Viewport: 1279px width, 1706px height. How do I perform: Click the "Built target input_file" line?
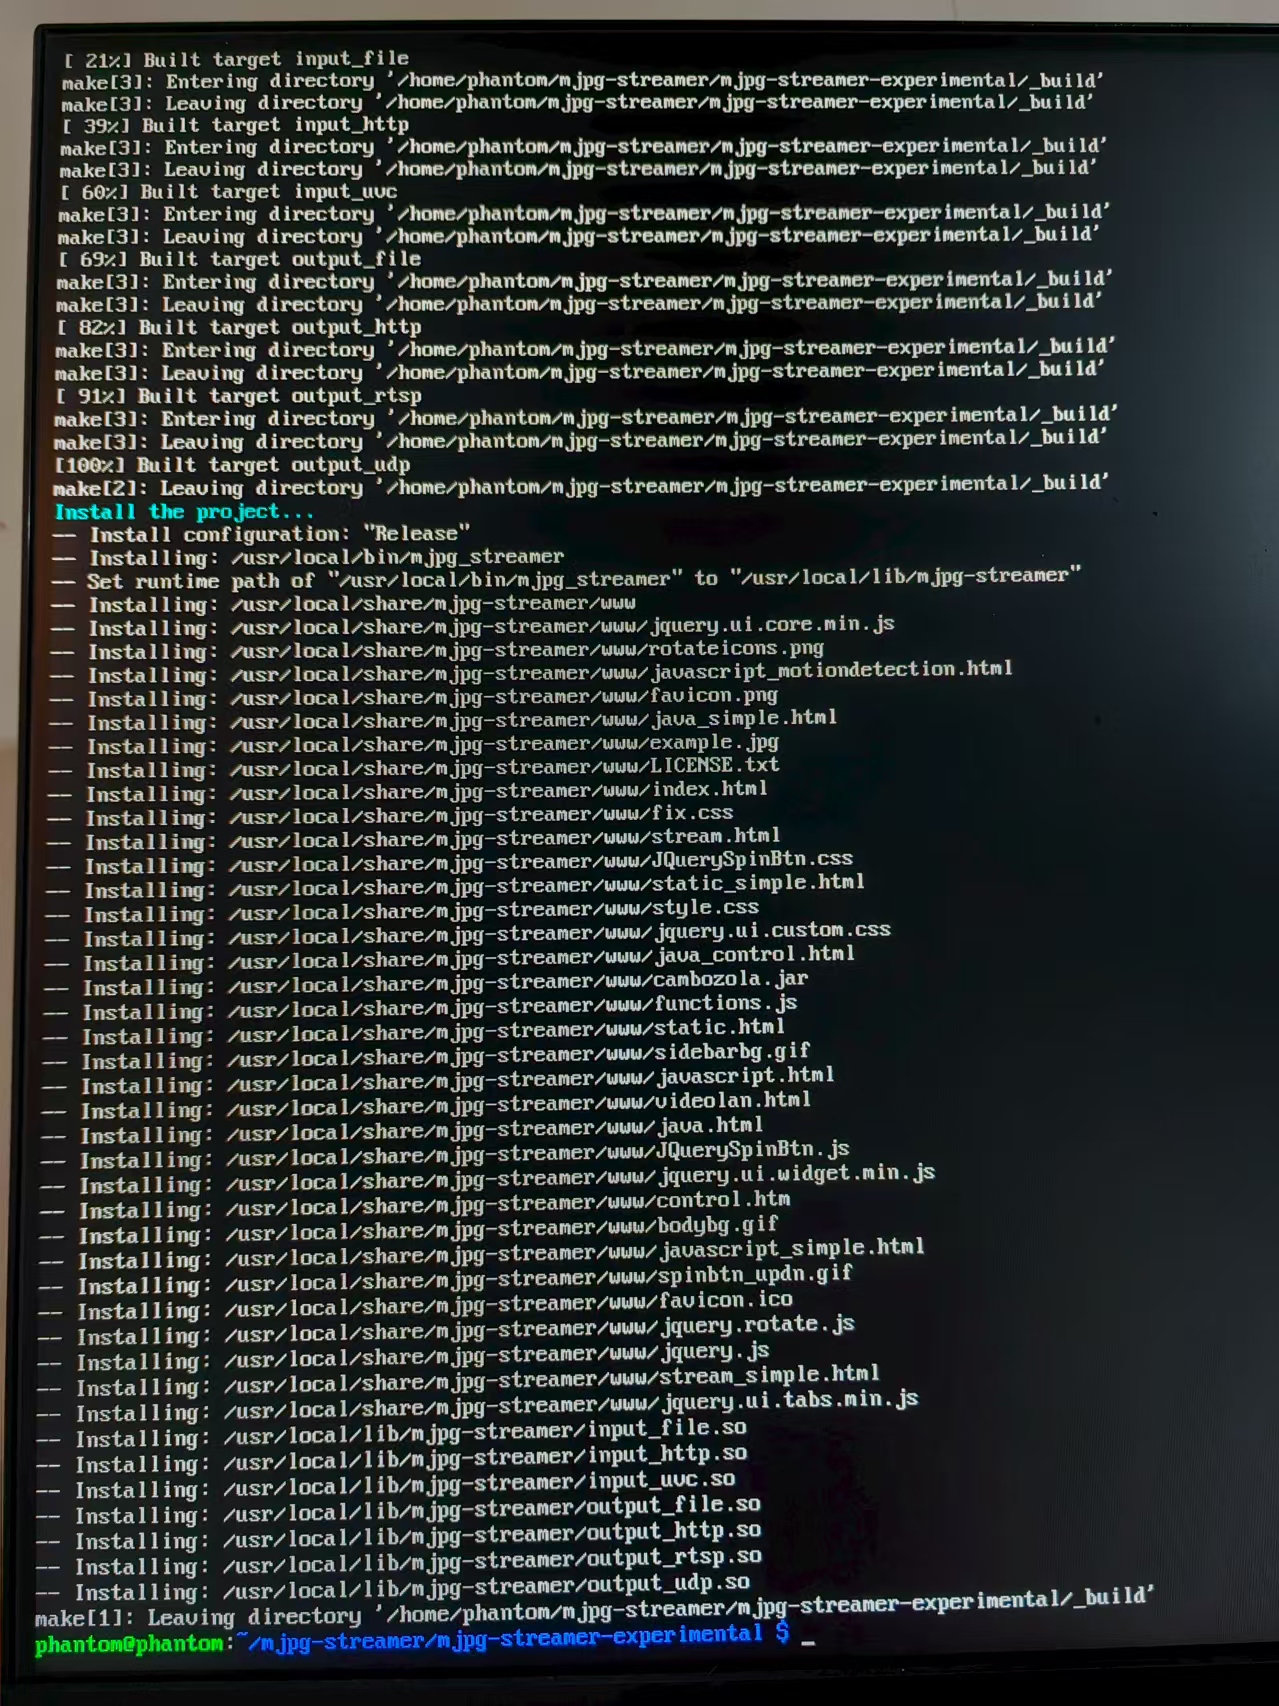236,59
